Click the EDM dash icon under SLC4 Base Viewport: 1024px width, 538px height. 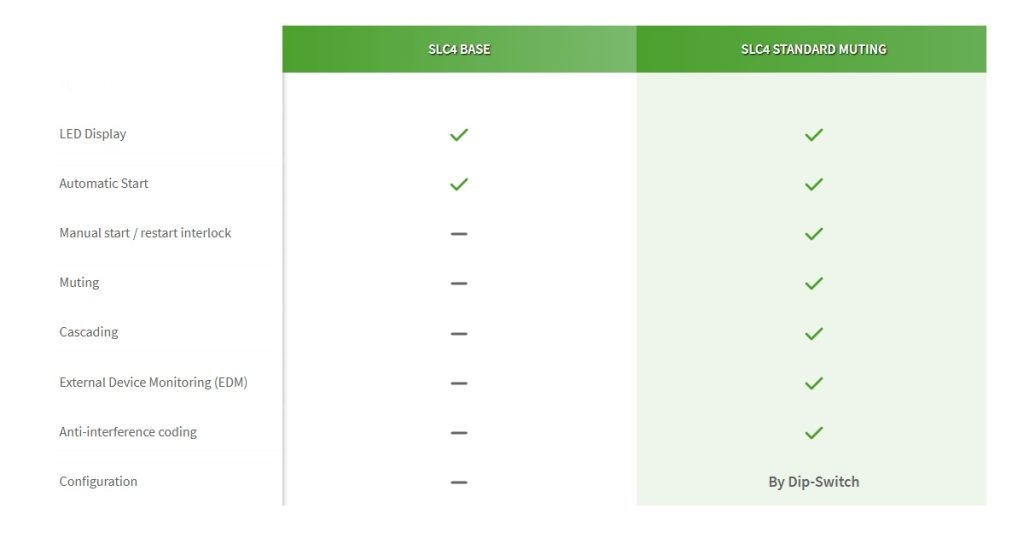pyautogui.click(x=459, y=383)
